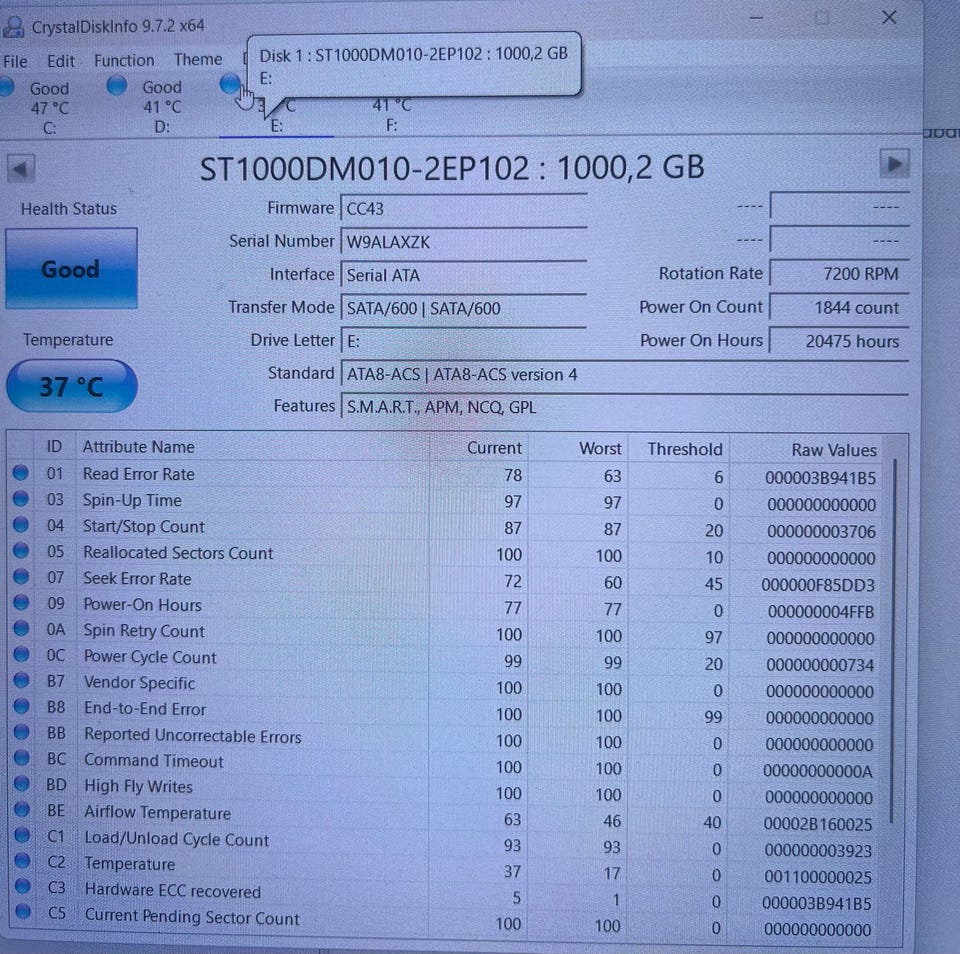Click raw value 000000003706 of Start/Stop Count
This screenshot has width=960, height=954.
(x=821, y=531)
